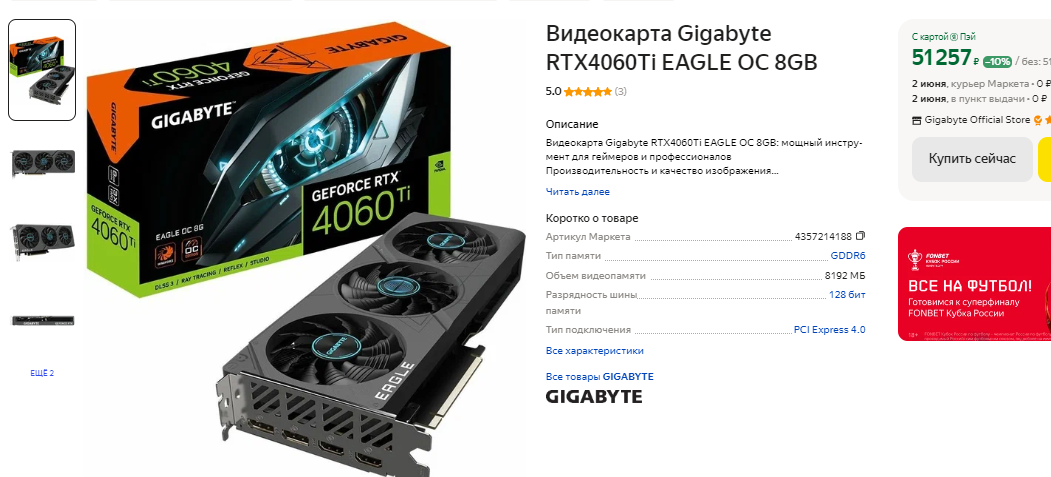
Task: Expand more photos via ЕЩЕ 2
Action: coord(42,373)
